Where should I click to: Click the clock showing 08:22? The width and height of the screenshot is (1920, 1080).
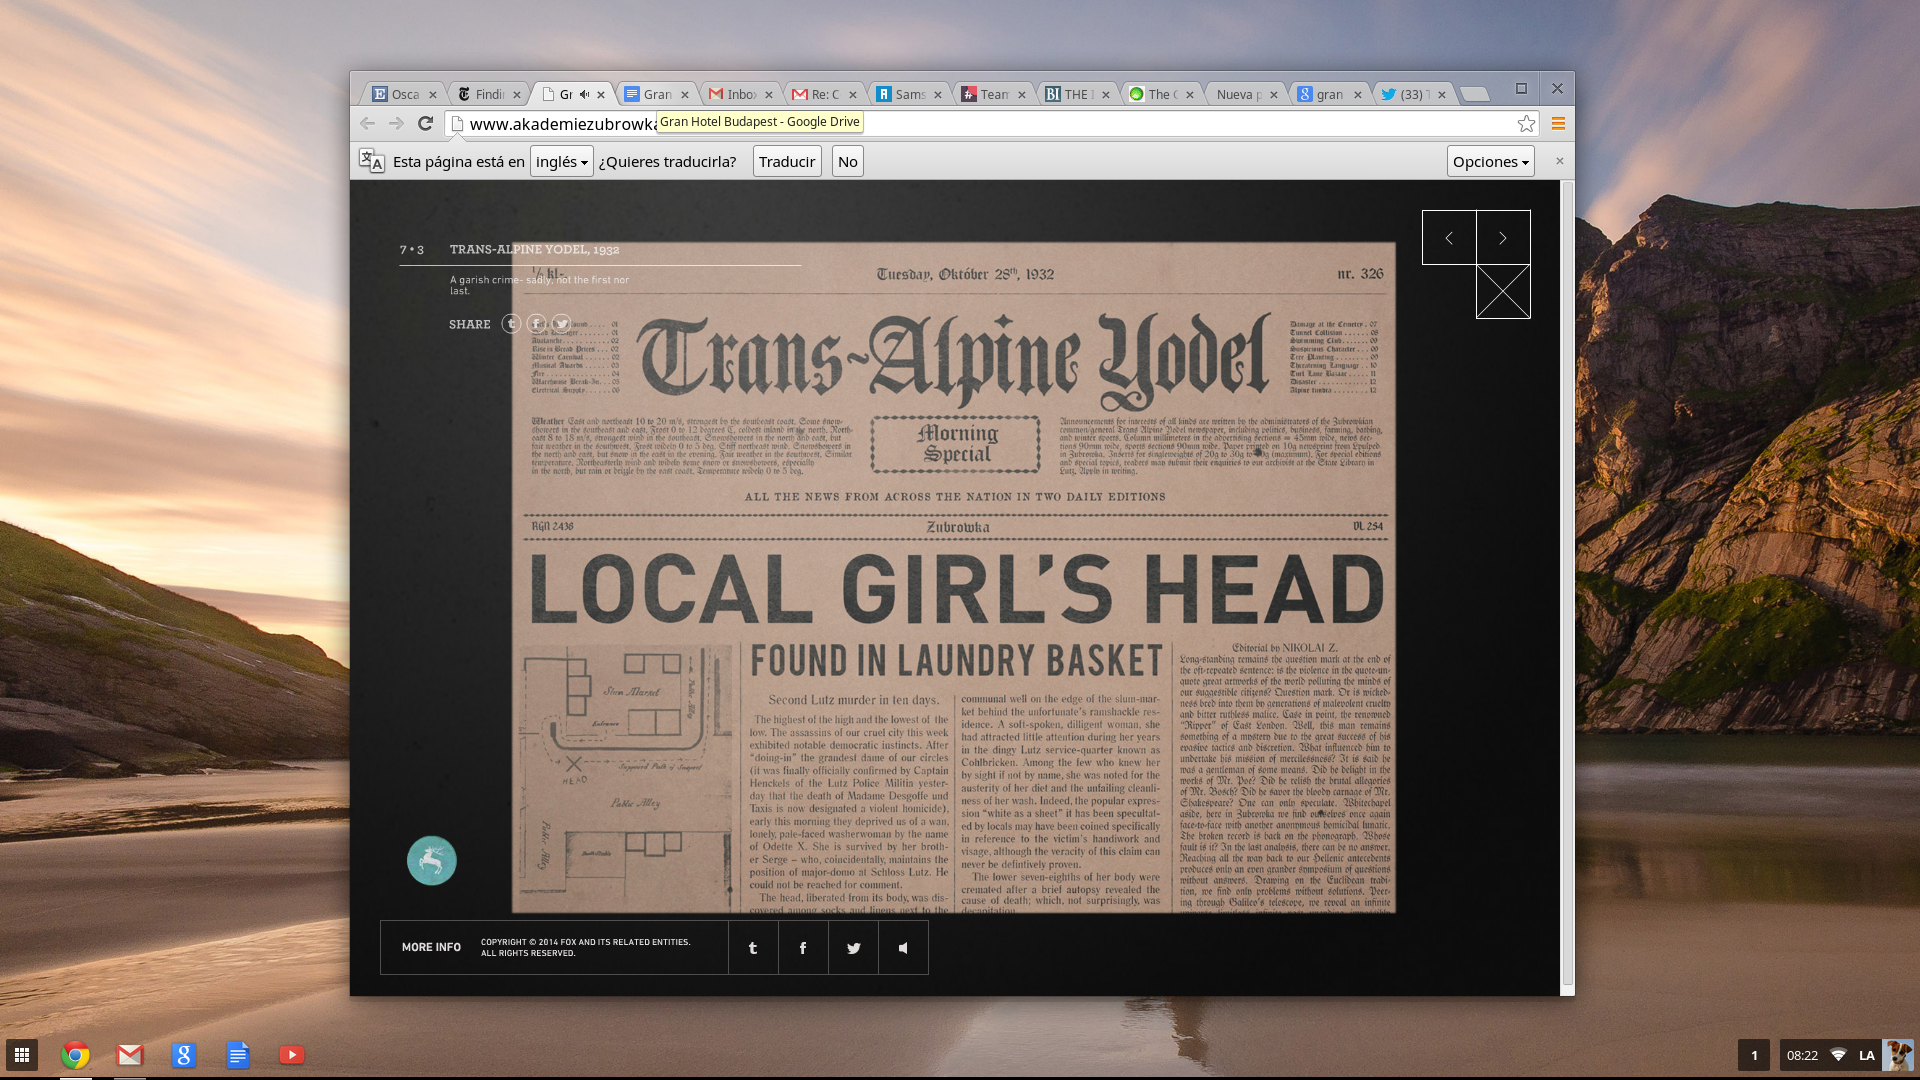tap(1802, 1055)
